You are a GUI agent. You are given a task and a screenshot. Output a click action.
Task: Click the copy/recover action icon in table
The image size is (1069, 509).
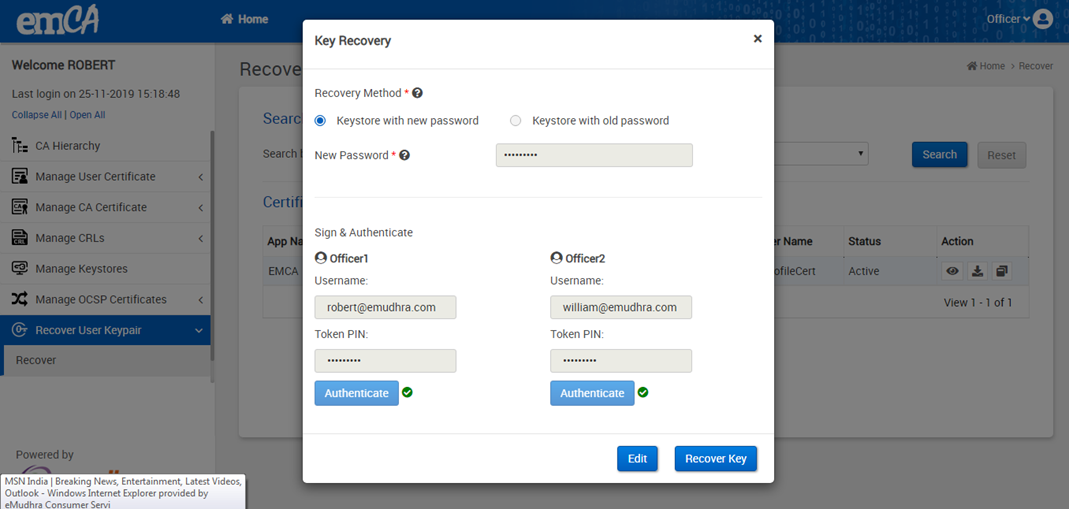coord(1002,271)
